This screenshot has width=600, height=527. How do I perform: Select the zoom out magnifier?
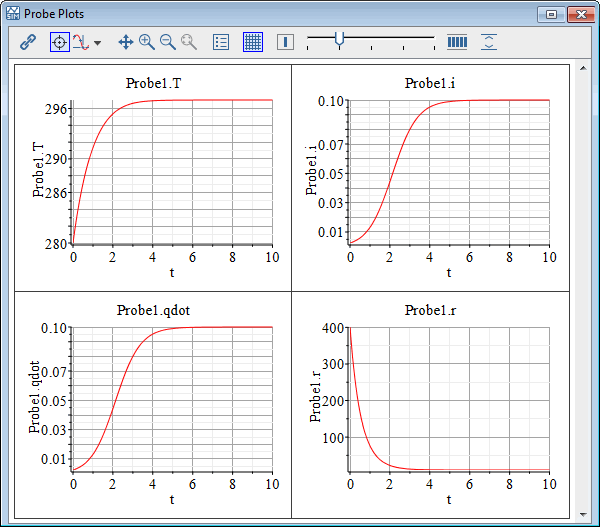168,42
